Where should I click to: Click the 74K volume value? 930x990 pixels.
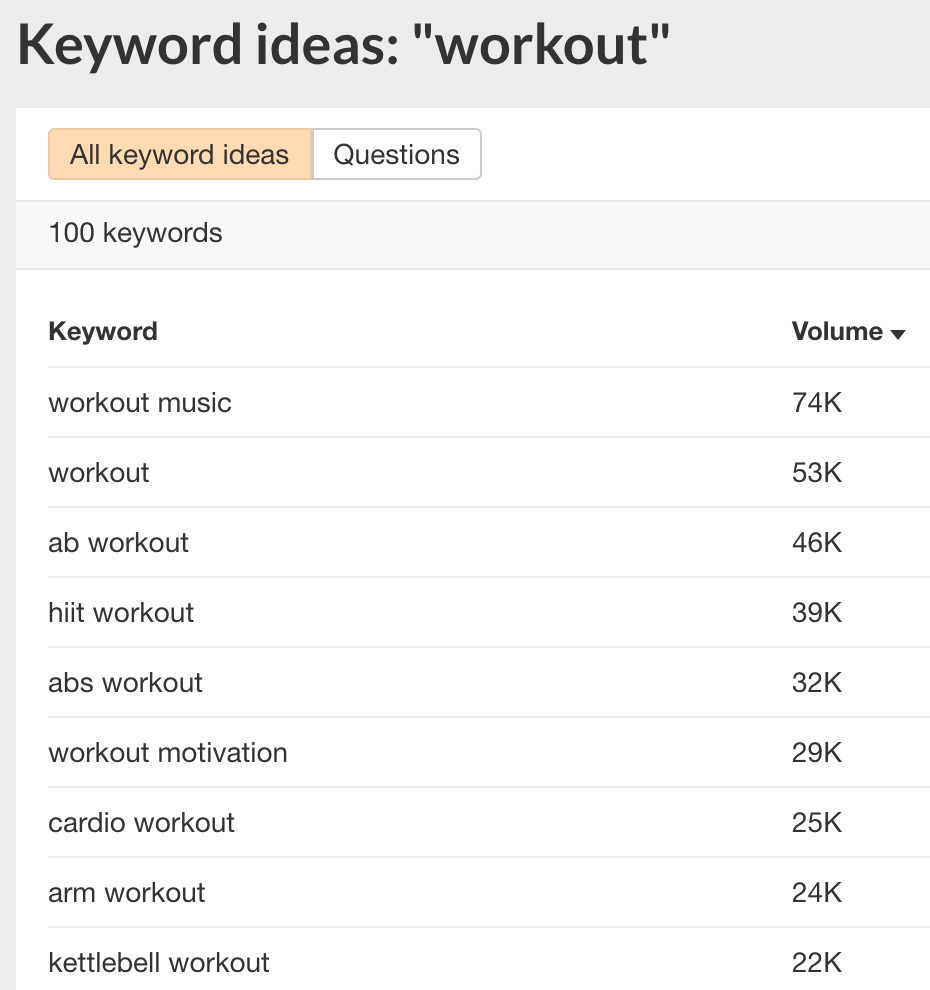814,402
